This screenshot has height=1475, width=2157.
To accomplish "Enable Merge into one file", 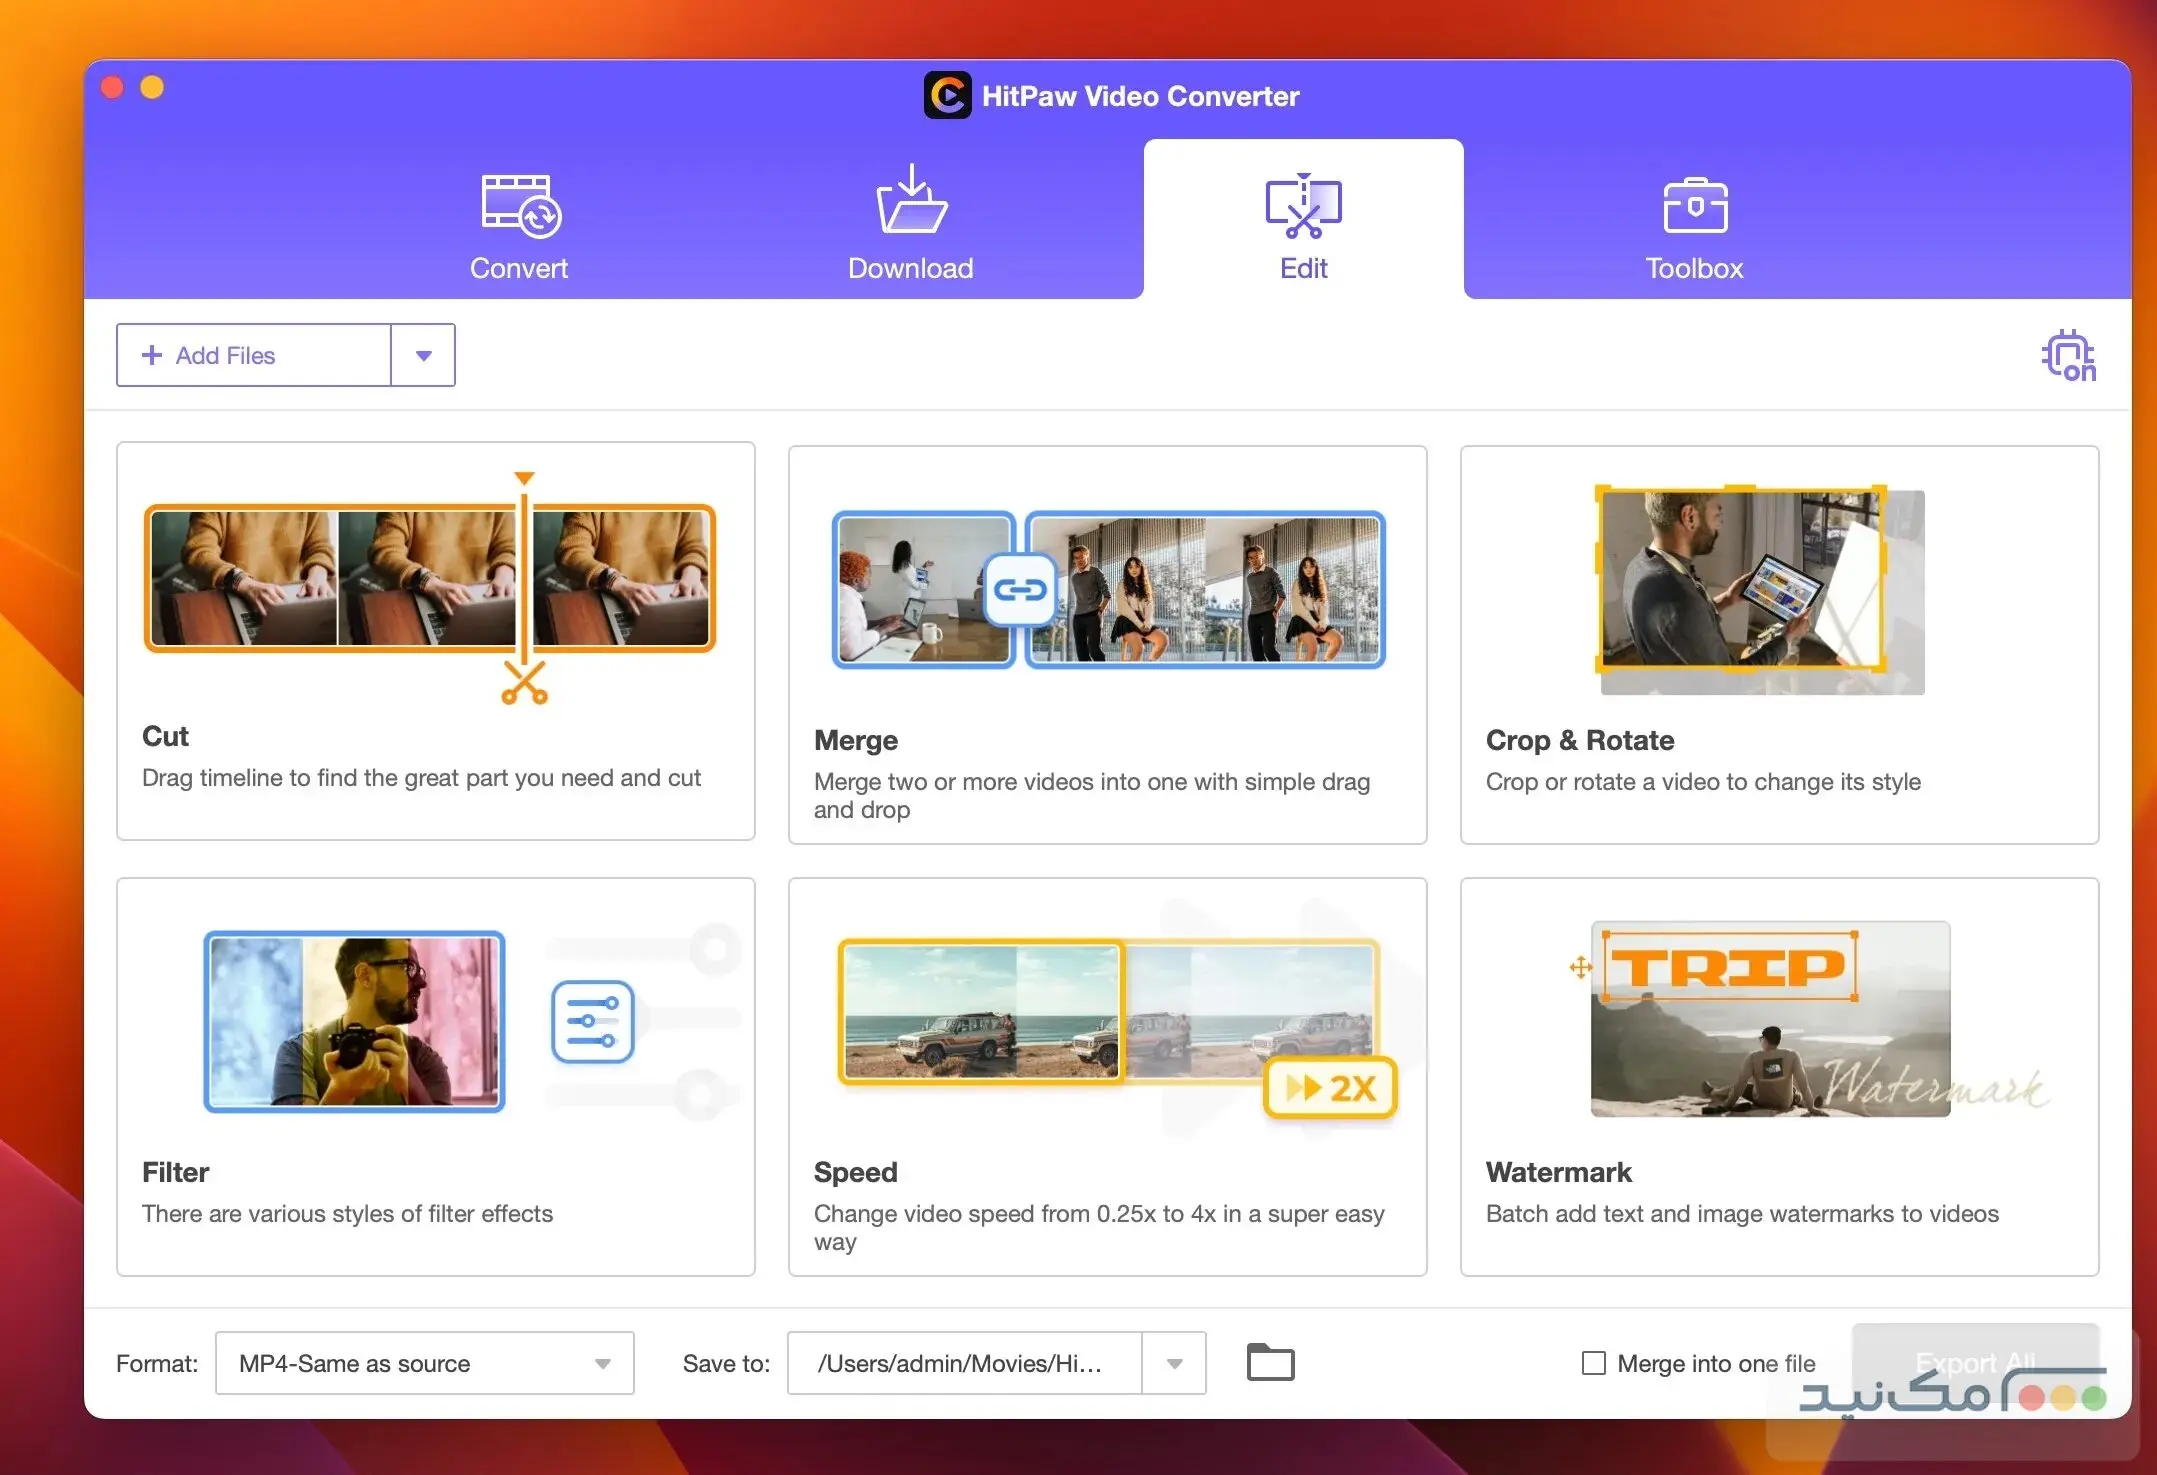I will (1592, 1362).
